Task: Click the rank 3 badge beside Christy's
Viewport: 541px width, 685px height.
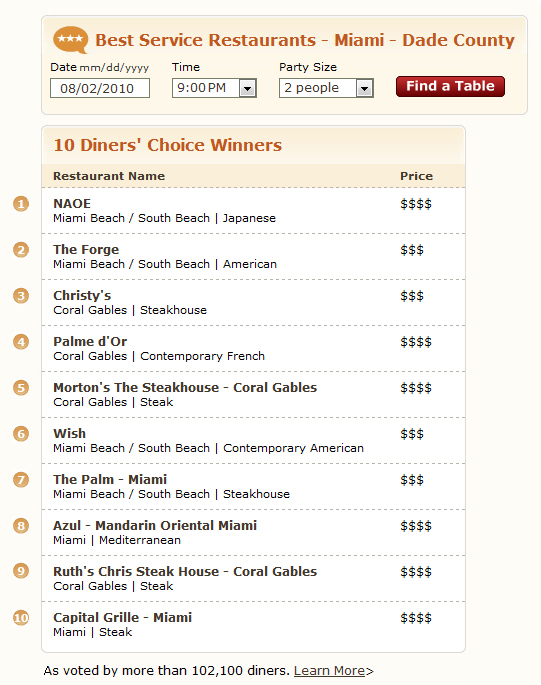Action: [21, 296]
